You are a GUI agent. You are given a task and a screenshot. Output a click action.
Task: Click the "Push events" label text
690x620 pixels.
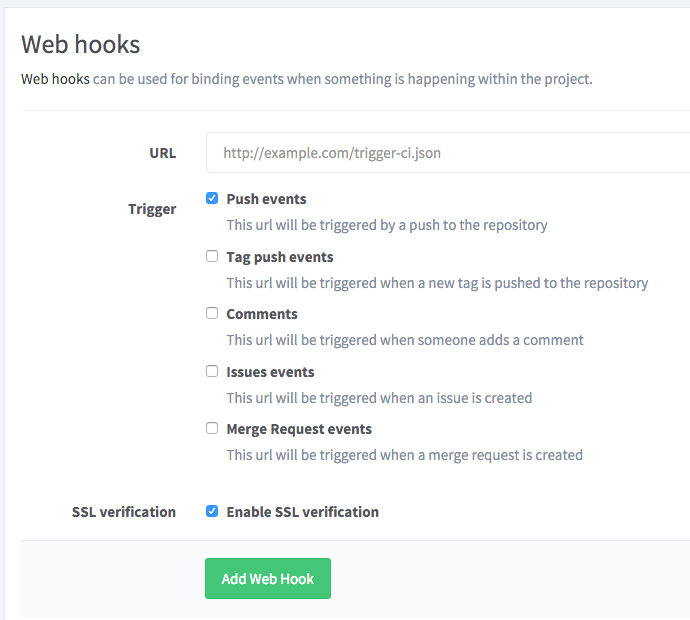click(266, 199)
